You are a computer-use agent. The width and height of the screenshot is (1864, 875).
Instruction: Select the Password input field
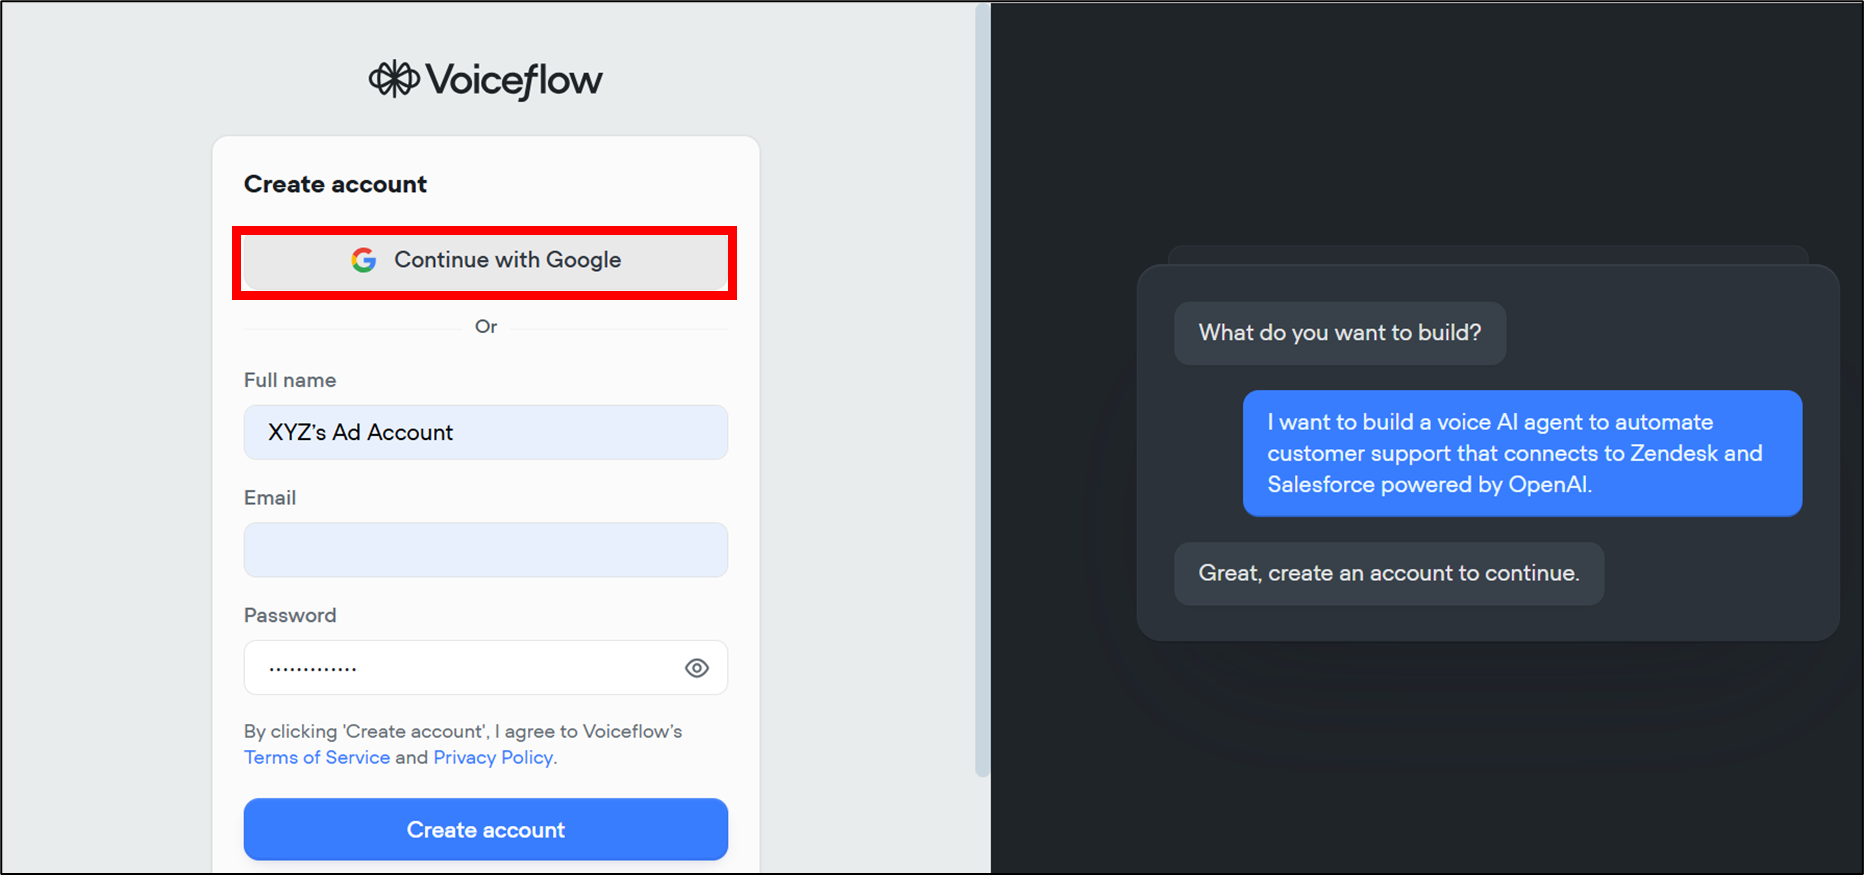[460, 668]
